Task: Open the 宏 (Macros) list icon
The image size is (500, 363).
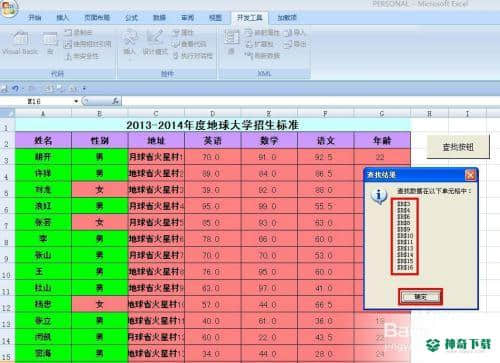Action: click(x=50, y=43)
